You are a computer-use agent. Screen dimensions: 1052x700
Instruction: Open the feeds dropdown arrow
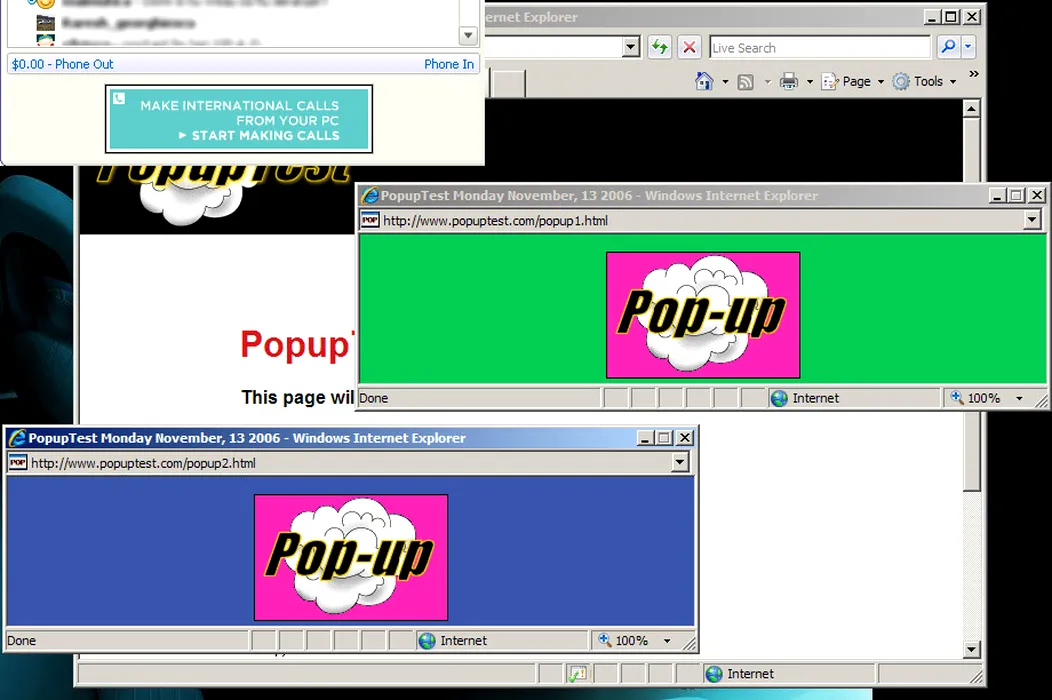point(768,82)
